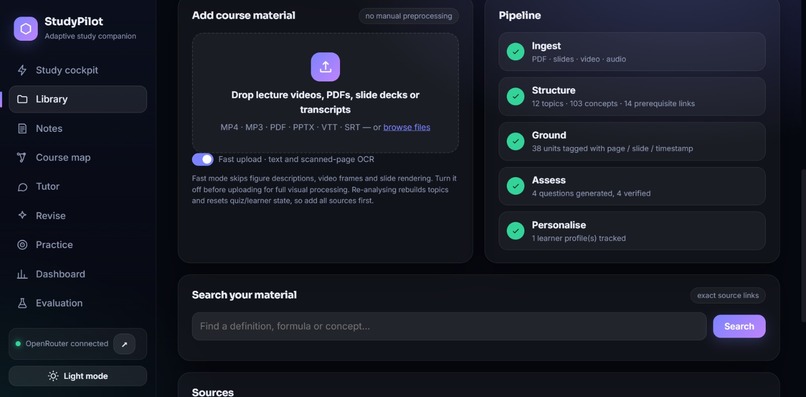Viewport: 806px width, 397px height.
Task: Click the sun icon beside Light mode
Action: 53,376
